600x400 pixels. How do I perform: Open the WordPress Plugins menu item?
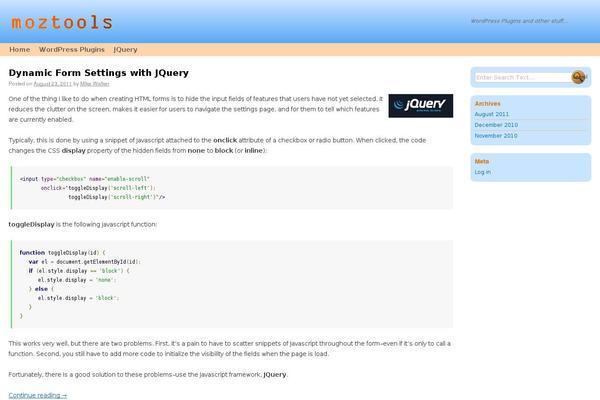(72, 49)
